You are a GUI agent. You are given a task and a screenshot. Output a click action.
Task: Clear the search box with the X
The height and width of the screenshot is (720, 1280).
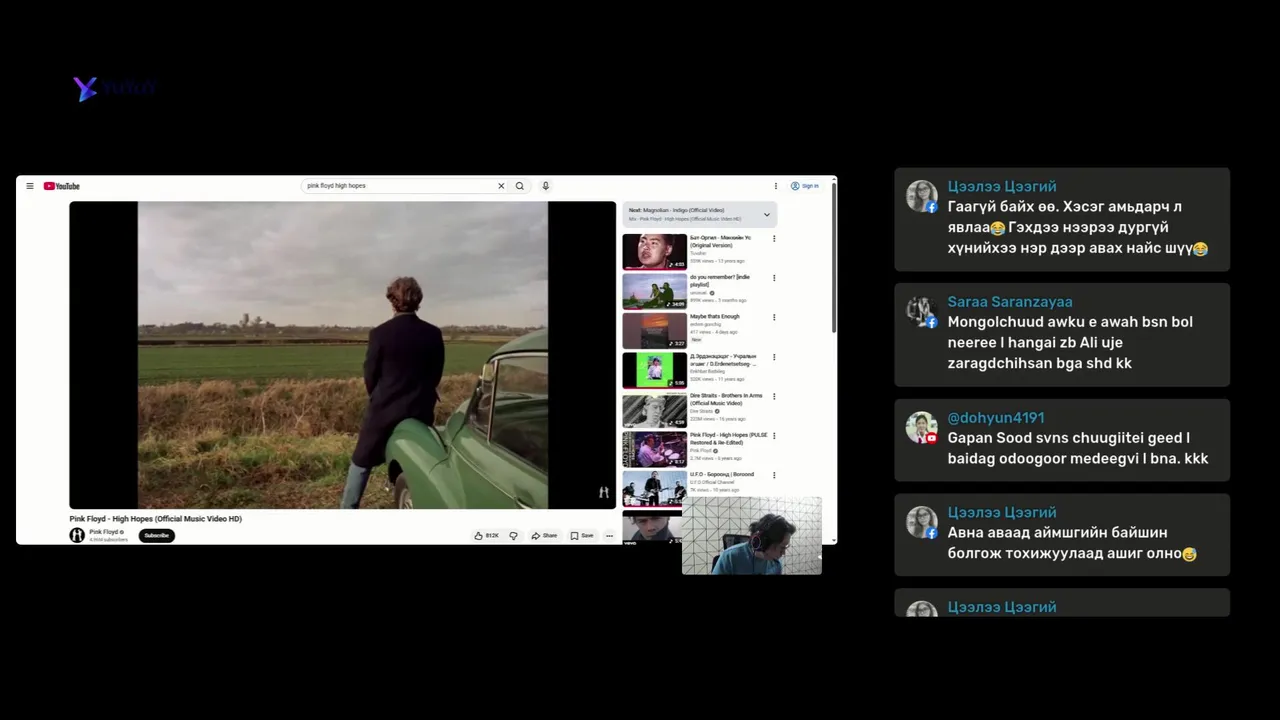(501, 186)
